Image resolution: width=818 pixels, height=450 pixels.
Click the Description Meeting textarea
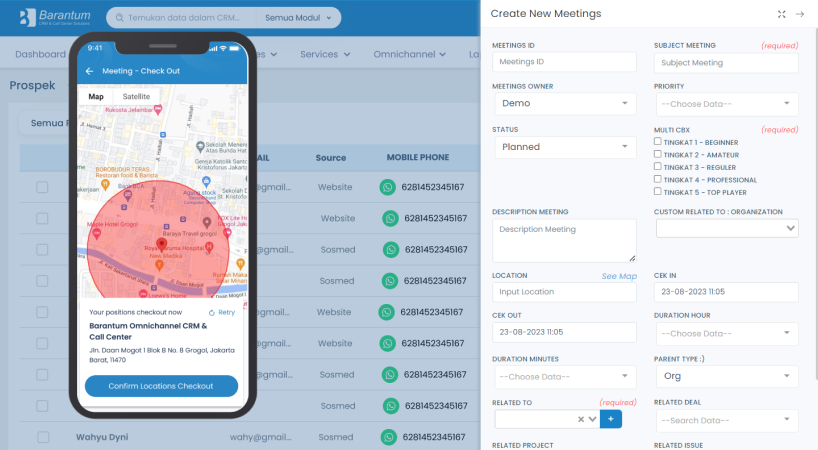click(x=564, y=240)
